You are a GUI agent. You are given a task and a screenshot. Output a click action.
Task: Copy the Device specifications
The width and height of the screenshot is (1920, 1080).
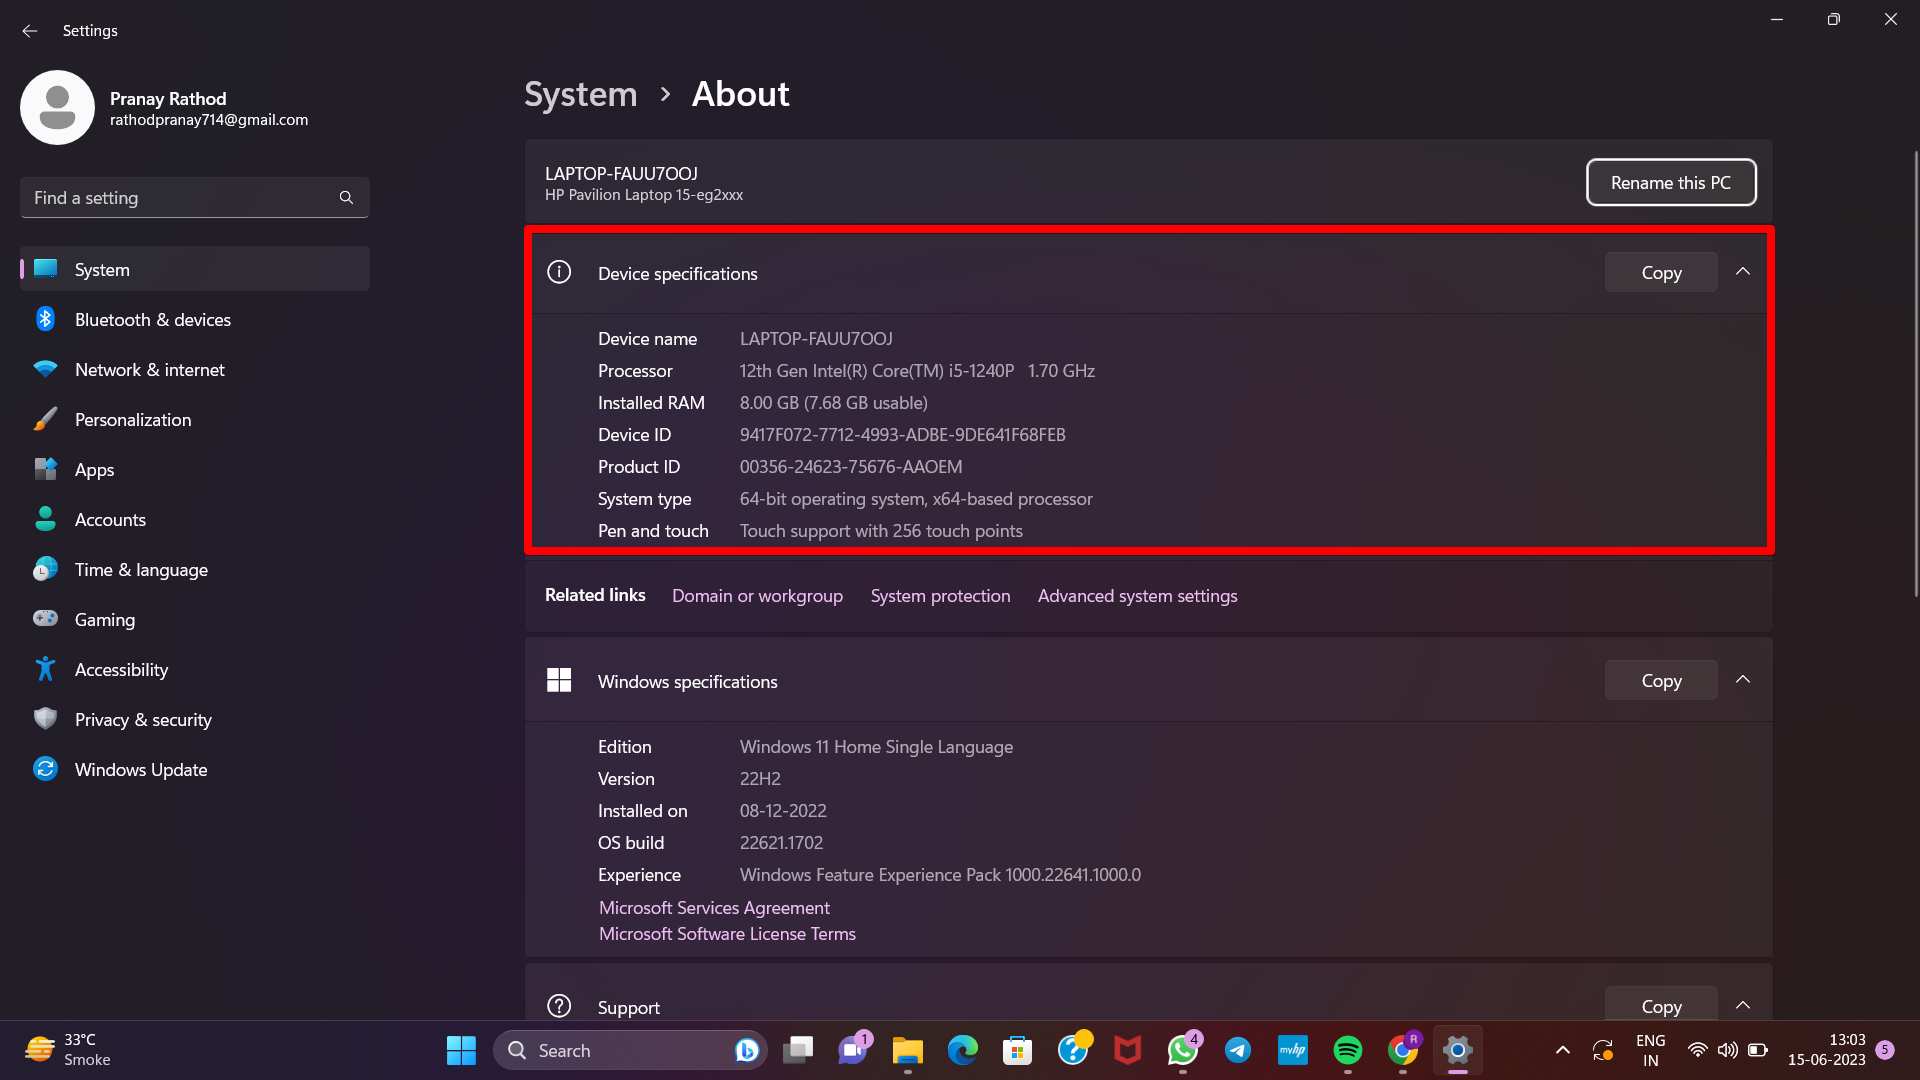(1661, 272)
